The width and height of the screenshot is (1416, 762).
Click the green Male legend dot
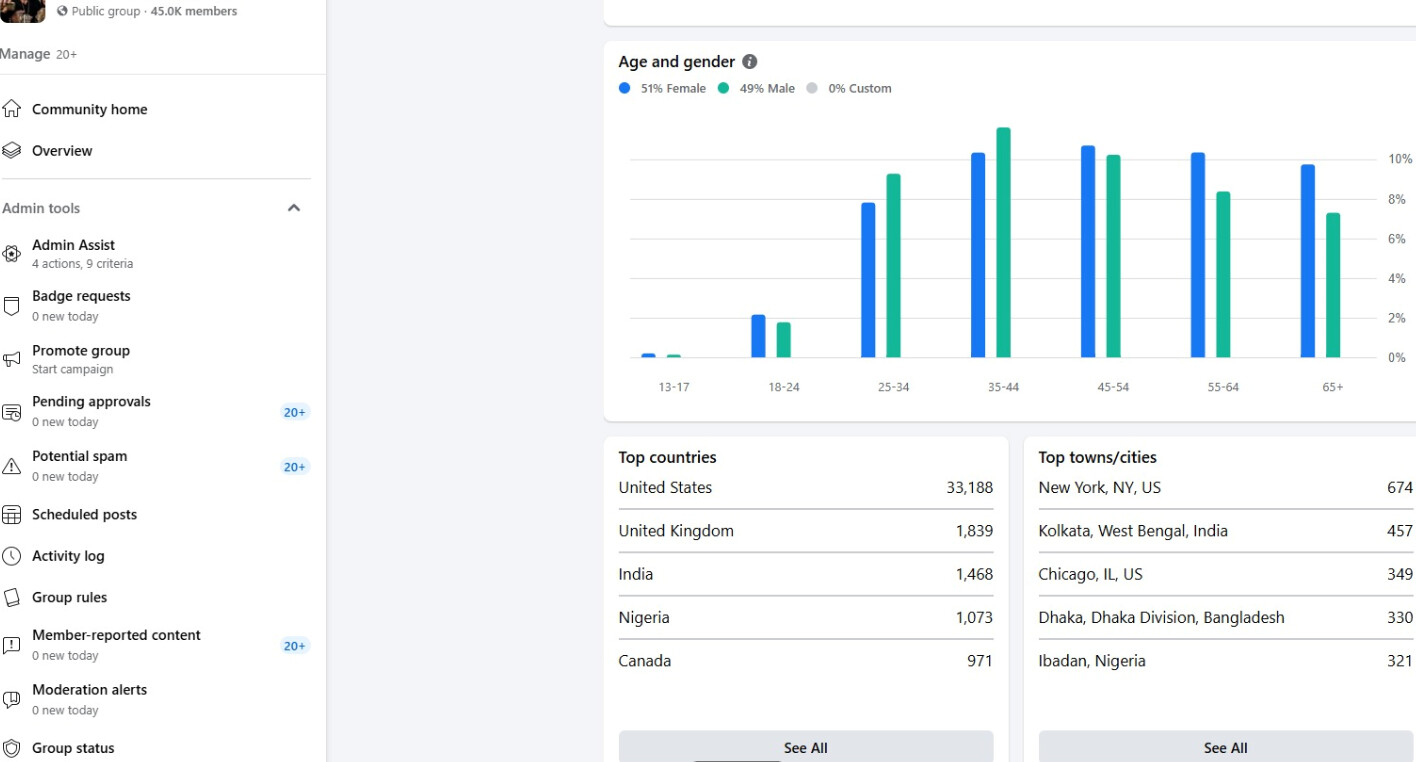coord(723,88)
